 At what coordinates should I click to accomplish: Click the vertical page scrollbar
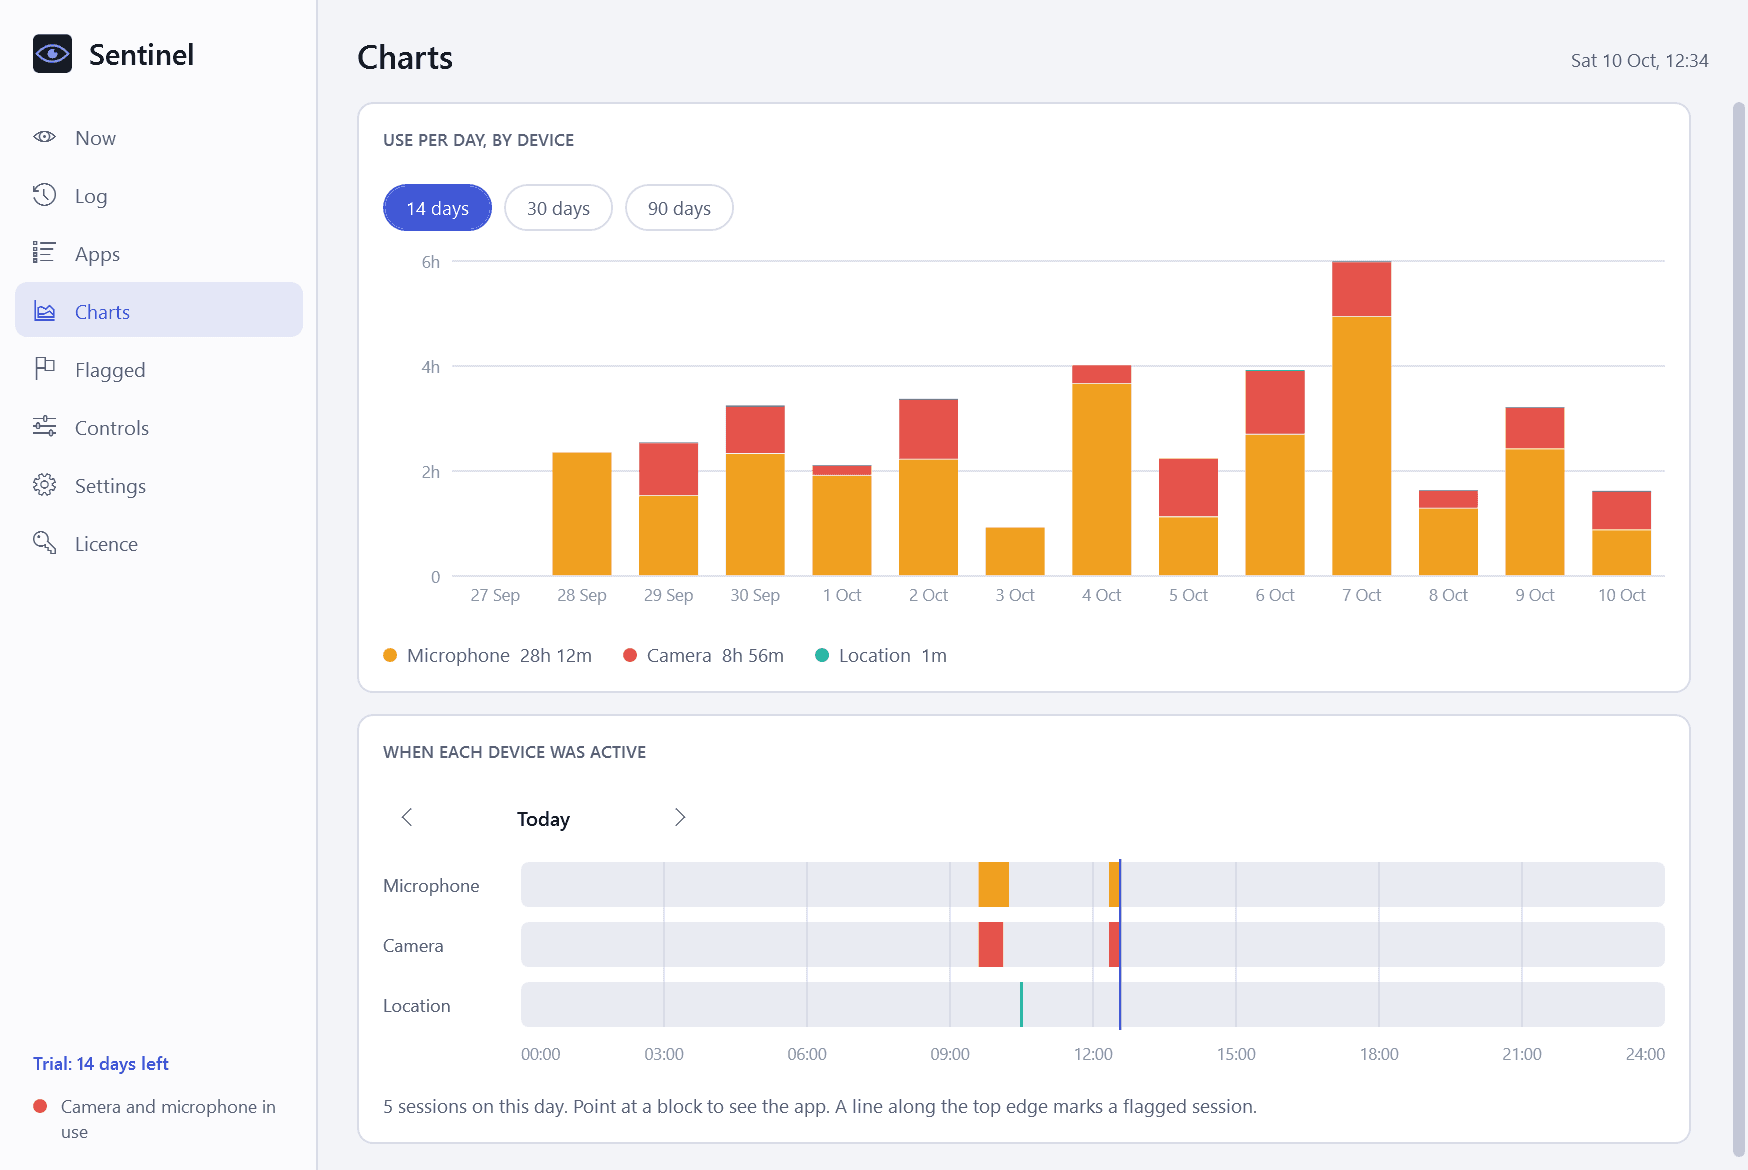1739,630
